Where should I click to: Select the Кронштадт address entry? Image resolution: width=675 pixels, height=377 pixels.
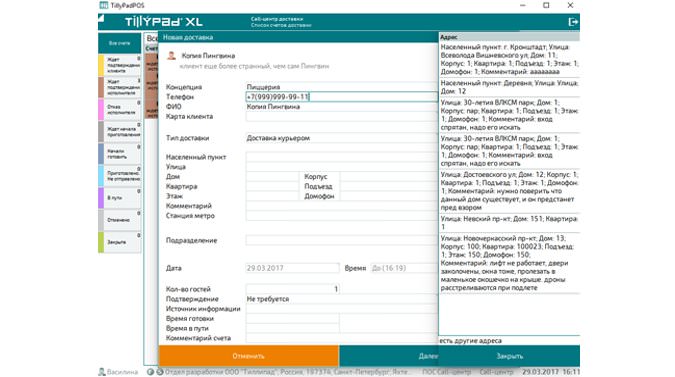click(509, 59)
